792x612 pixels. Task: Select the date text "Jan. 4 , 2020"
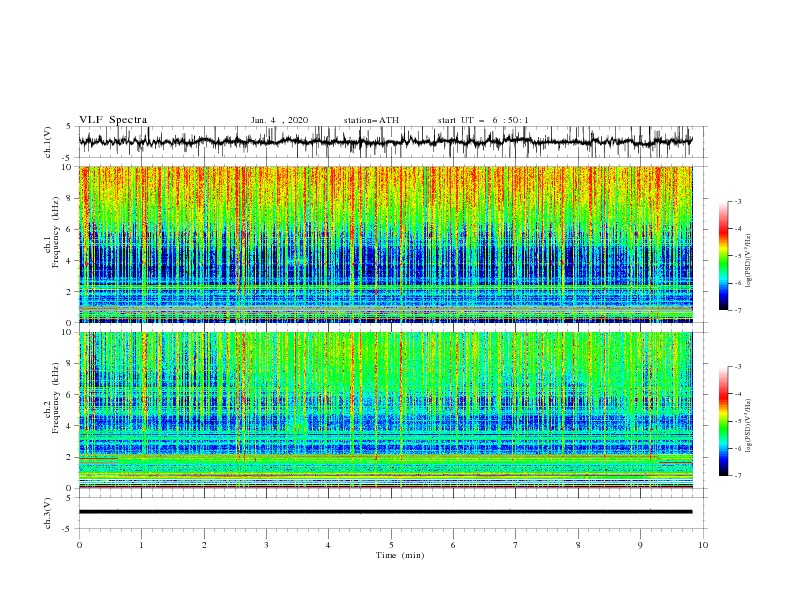279,120
